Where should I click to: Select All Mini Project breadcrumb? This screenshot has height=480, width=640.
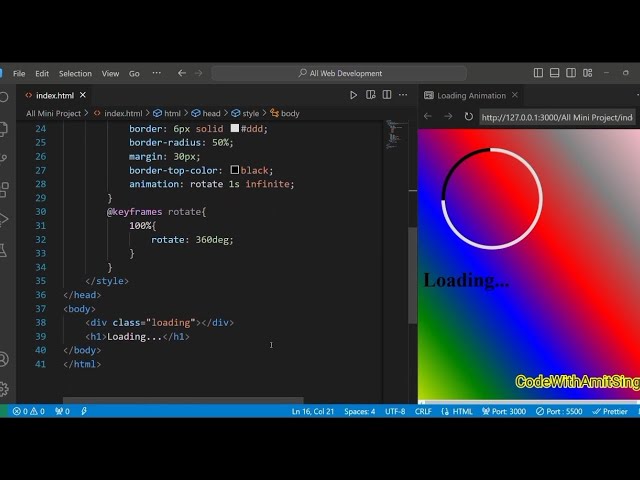point(53,113)
